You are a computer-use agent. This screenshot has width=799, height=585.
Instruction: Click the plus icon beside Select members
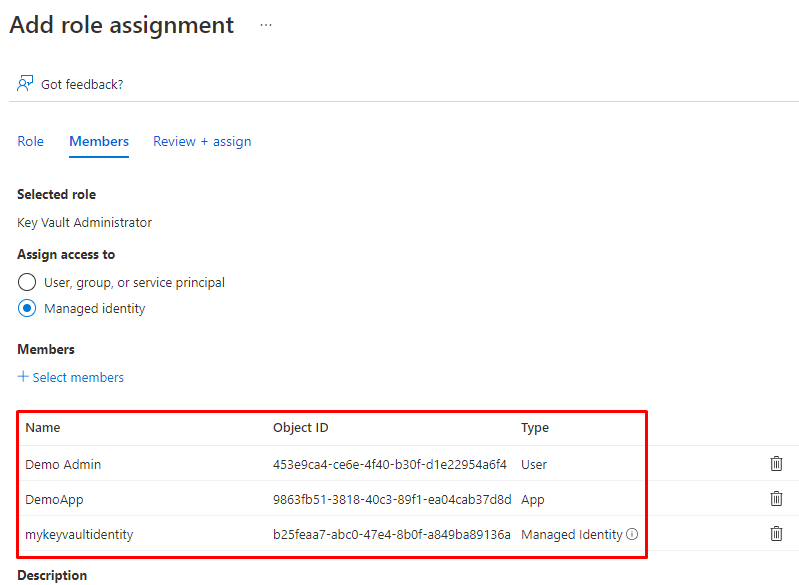(x=23, y=377)
